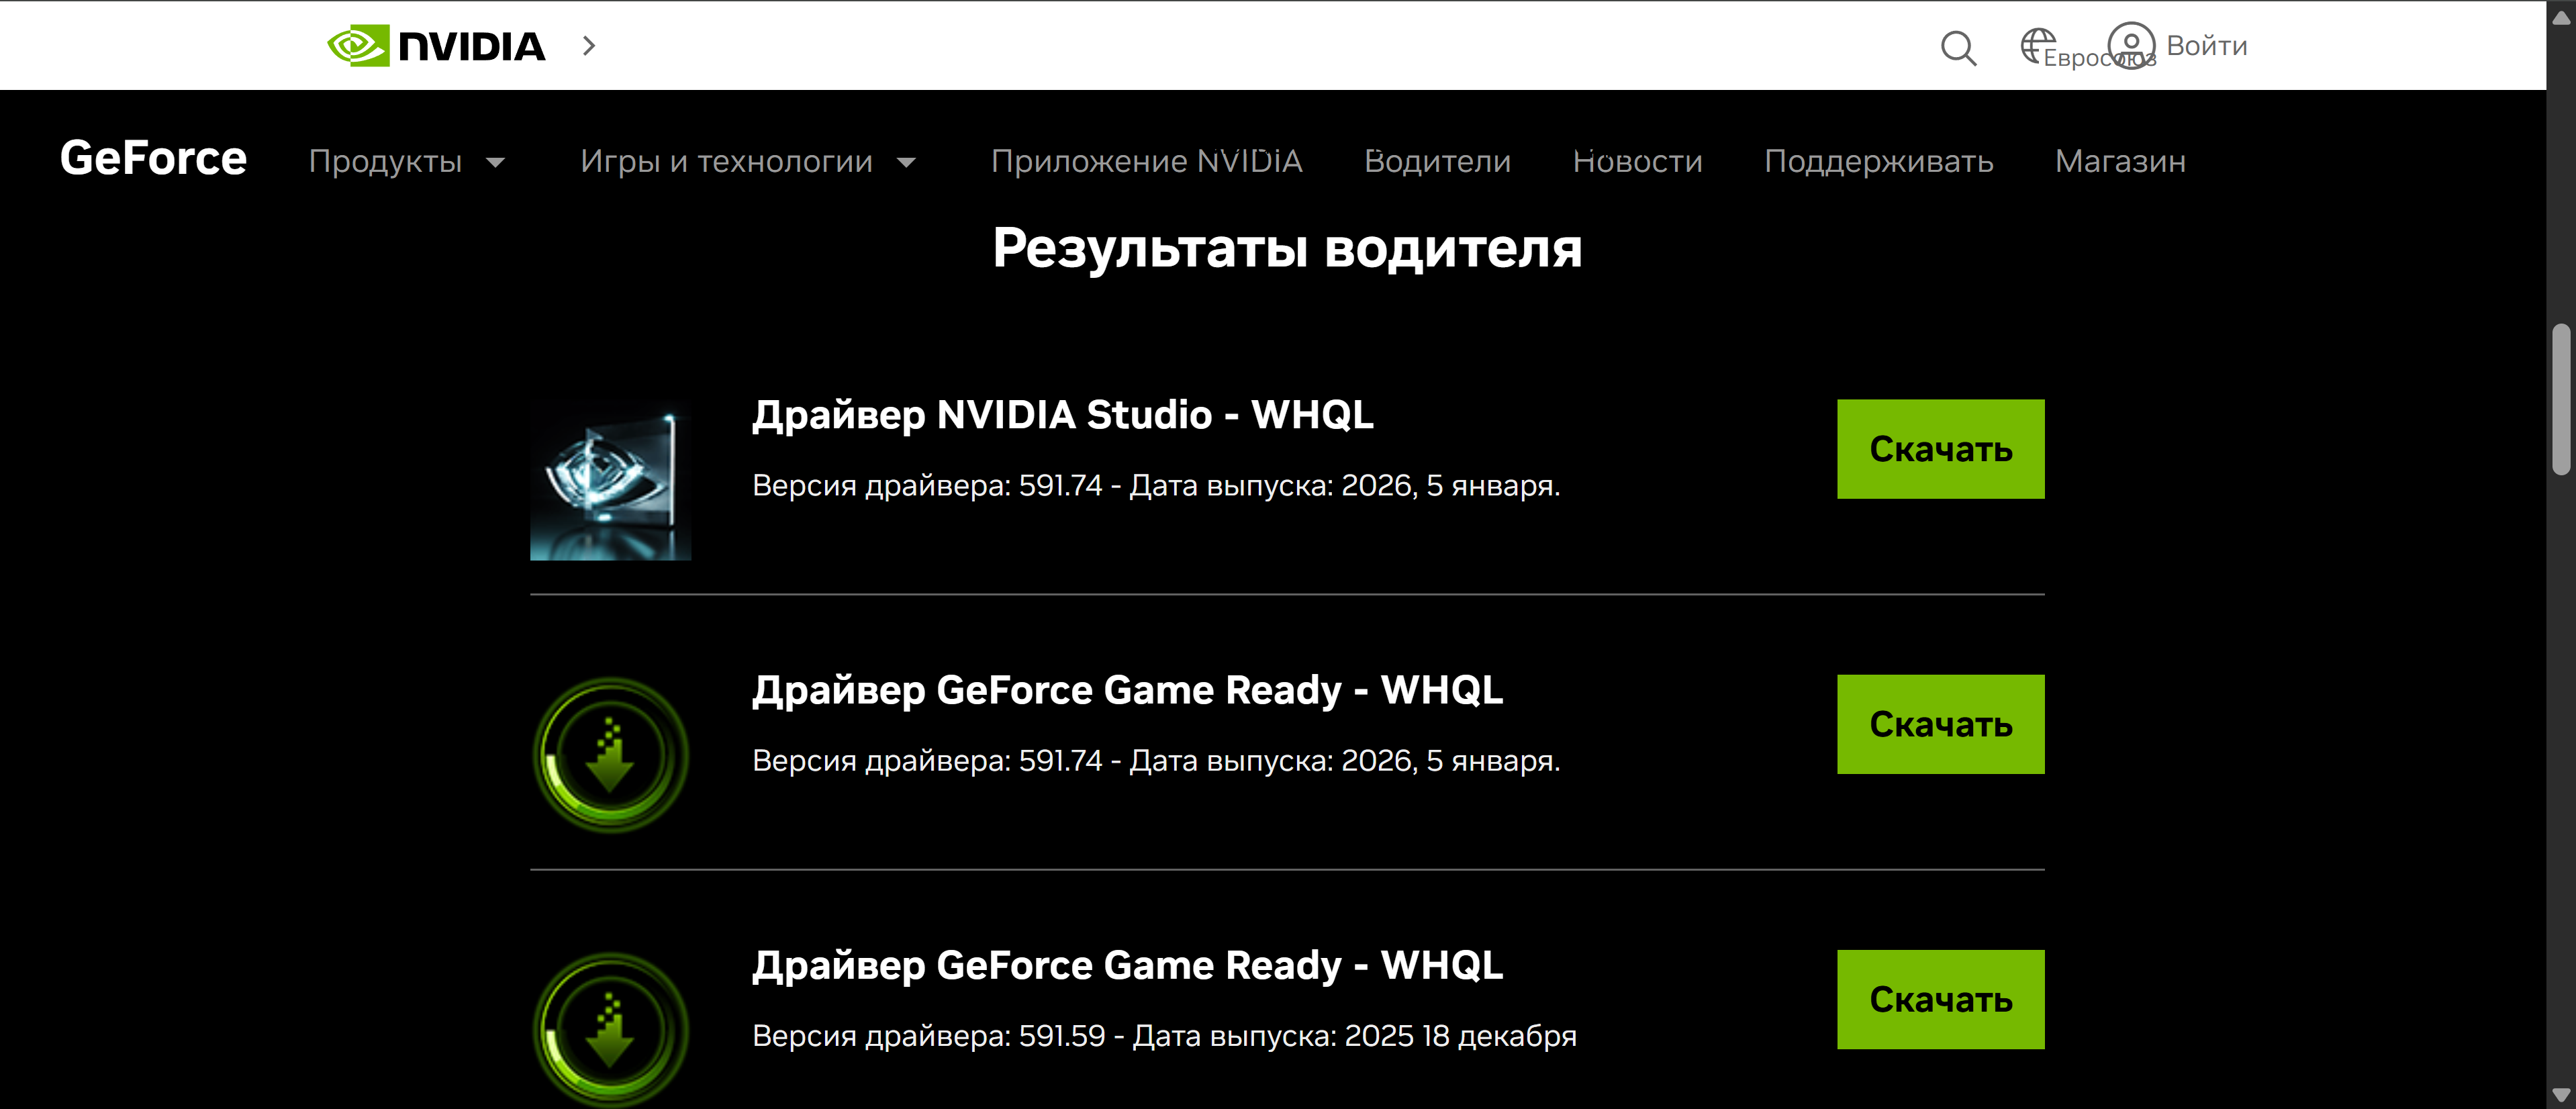Click the GeForce brand logo
2576x1109 pixels.
tap(153, 159)
